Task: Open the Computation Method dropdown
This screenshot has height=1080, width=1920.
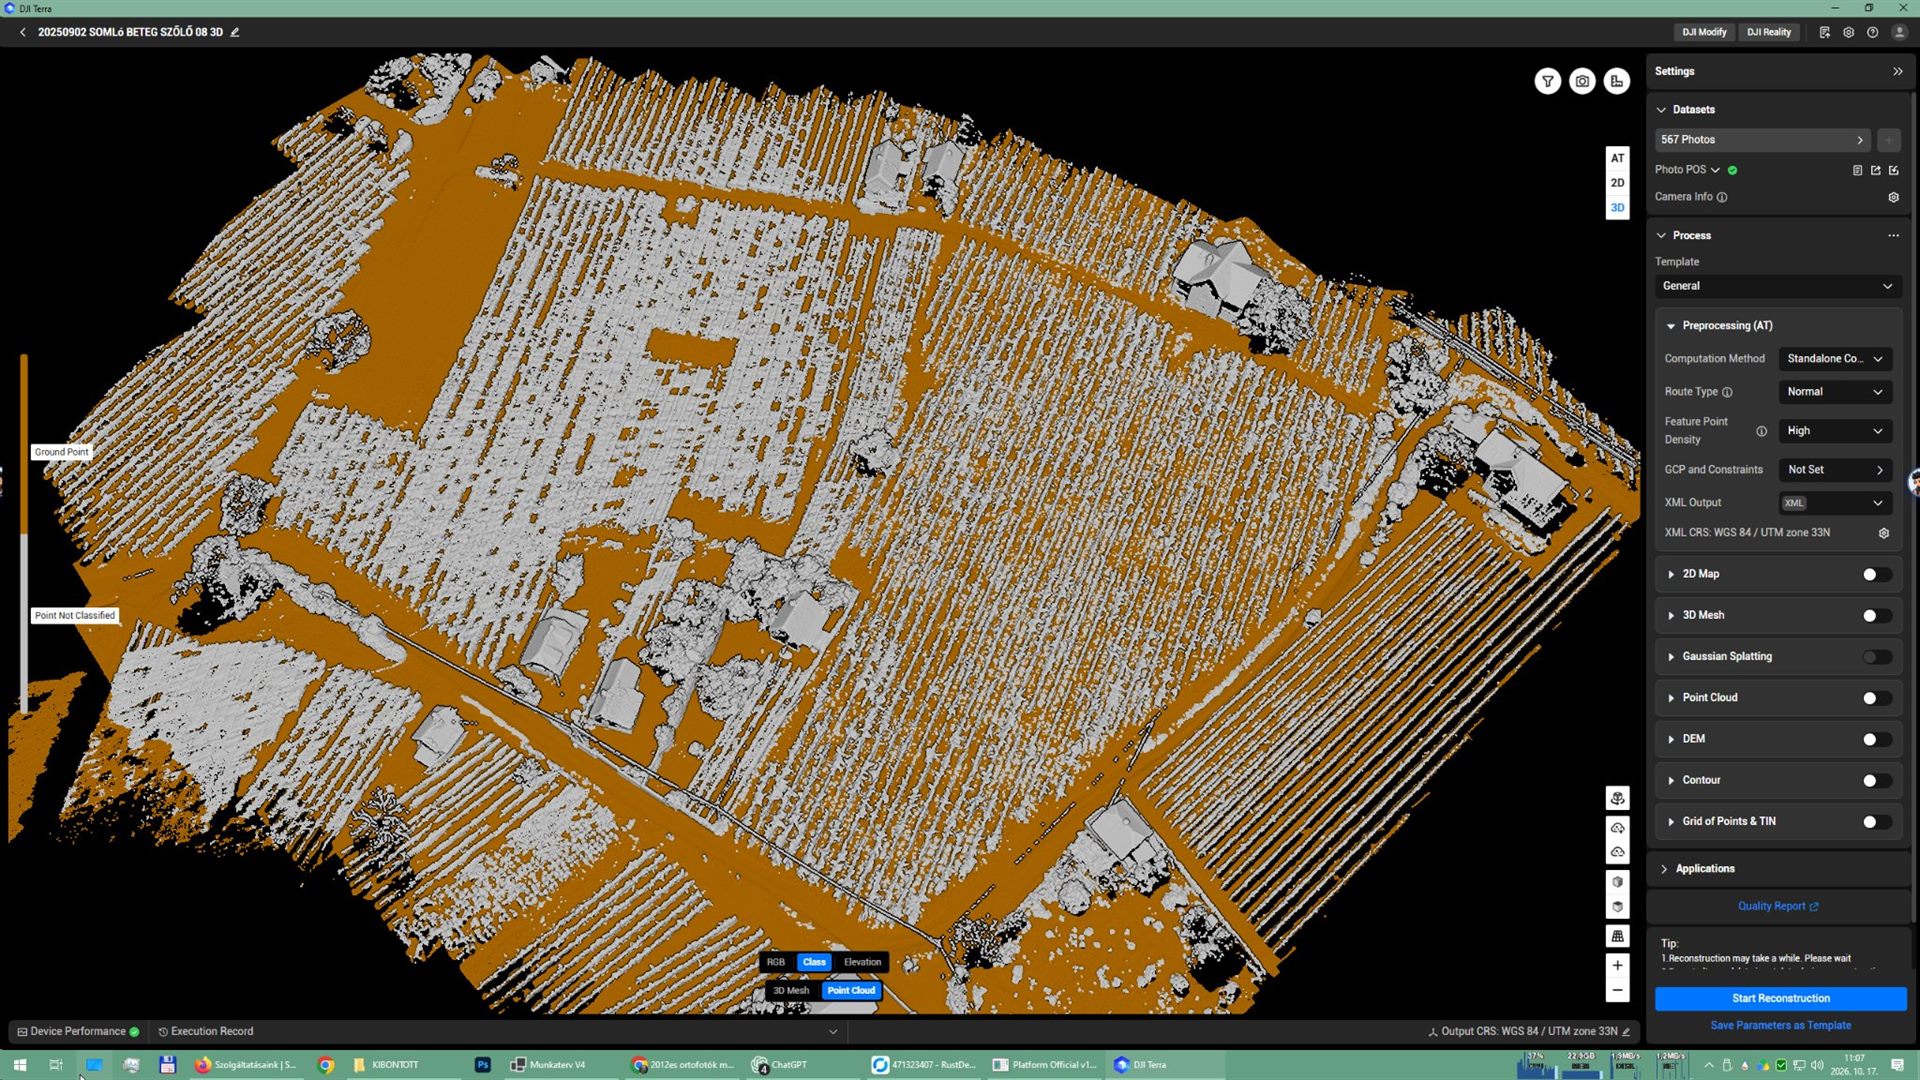Action: tap(1835, 359)
